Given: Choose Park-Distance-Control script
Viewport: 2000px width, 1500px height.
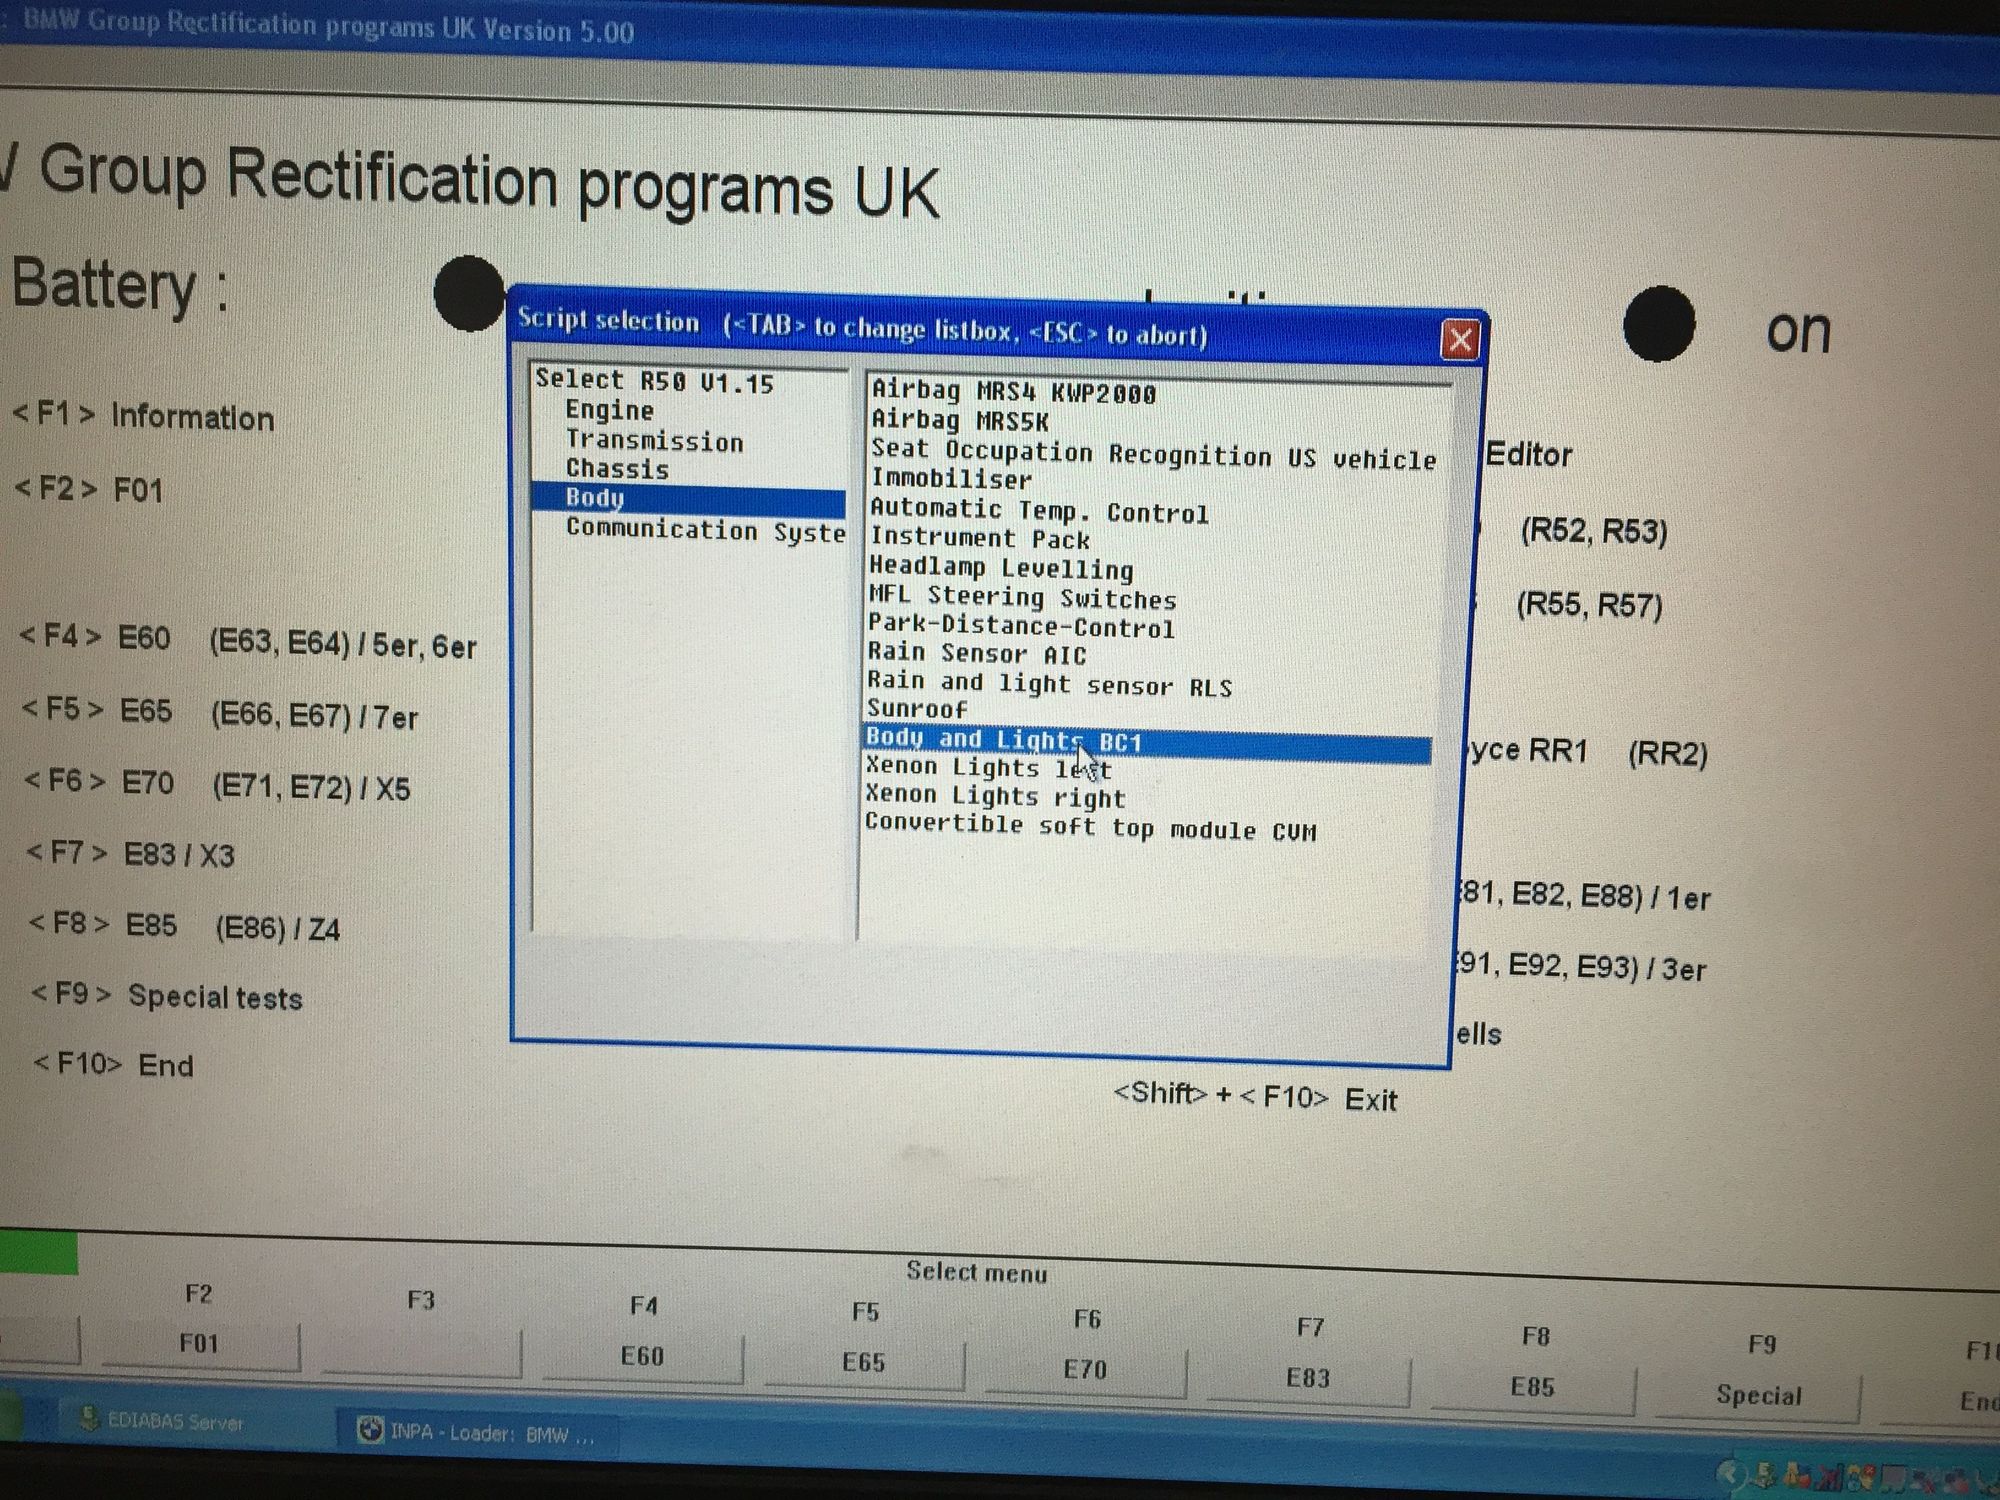Looking at the screenshot, I should pyautogui.click(x=1020, y=626).
